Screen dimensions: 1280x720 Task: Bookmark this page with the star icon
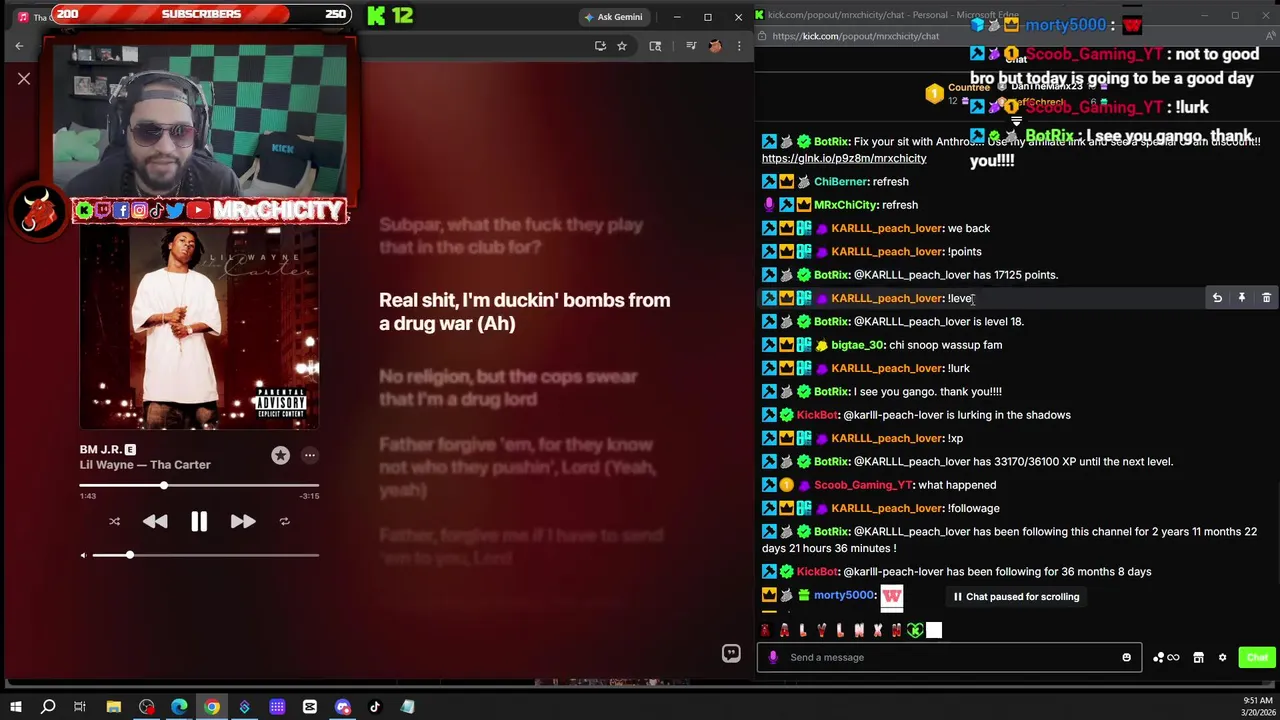coord(621,46)
